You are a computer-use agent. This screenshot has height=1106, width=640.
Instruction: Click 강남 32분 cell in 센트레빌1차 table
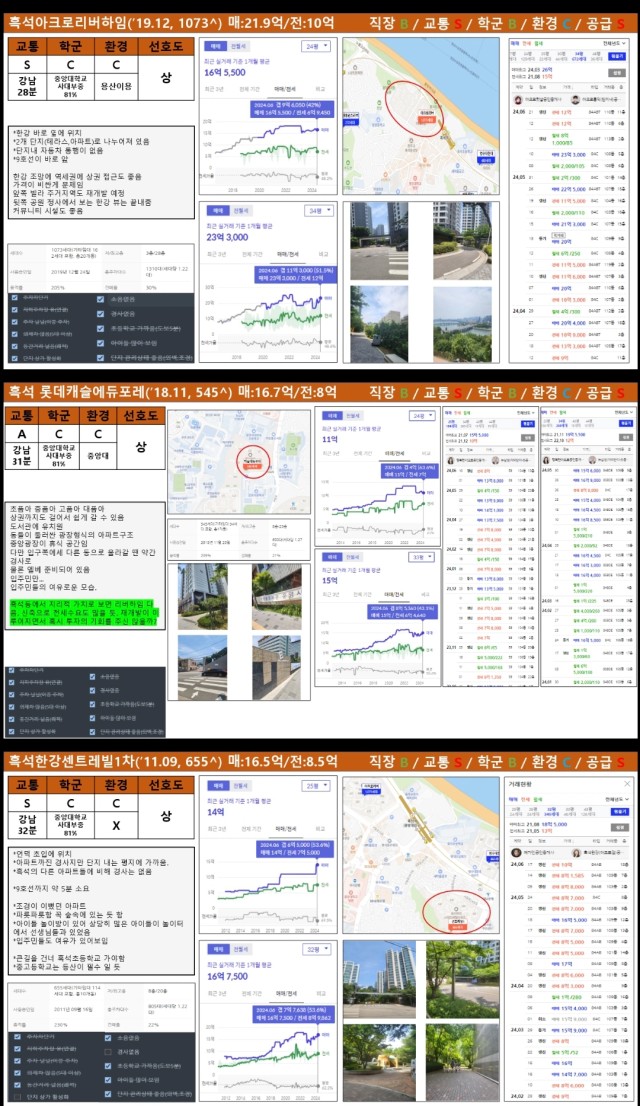(x=27, y=825)
